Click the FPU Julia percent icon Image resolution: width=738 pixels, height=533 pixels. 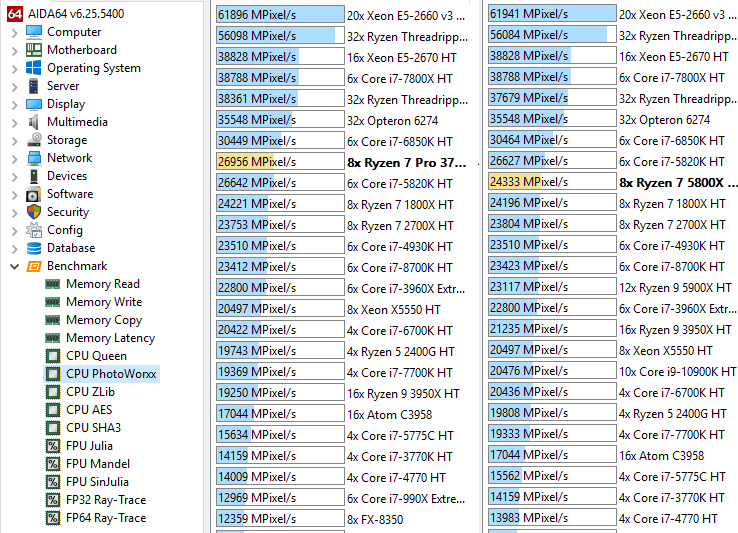click(x=53, y=446)
